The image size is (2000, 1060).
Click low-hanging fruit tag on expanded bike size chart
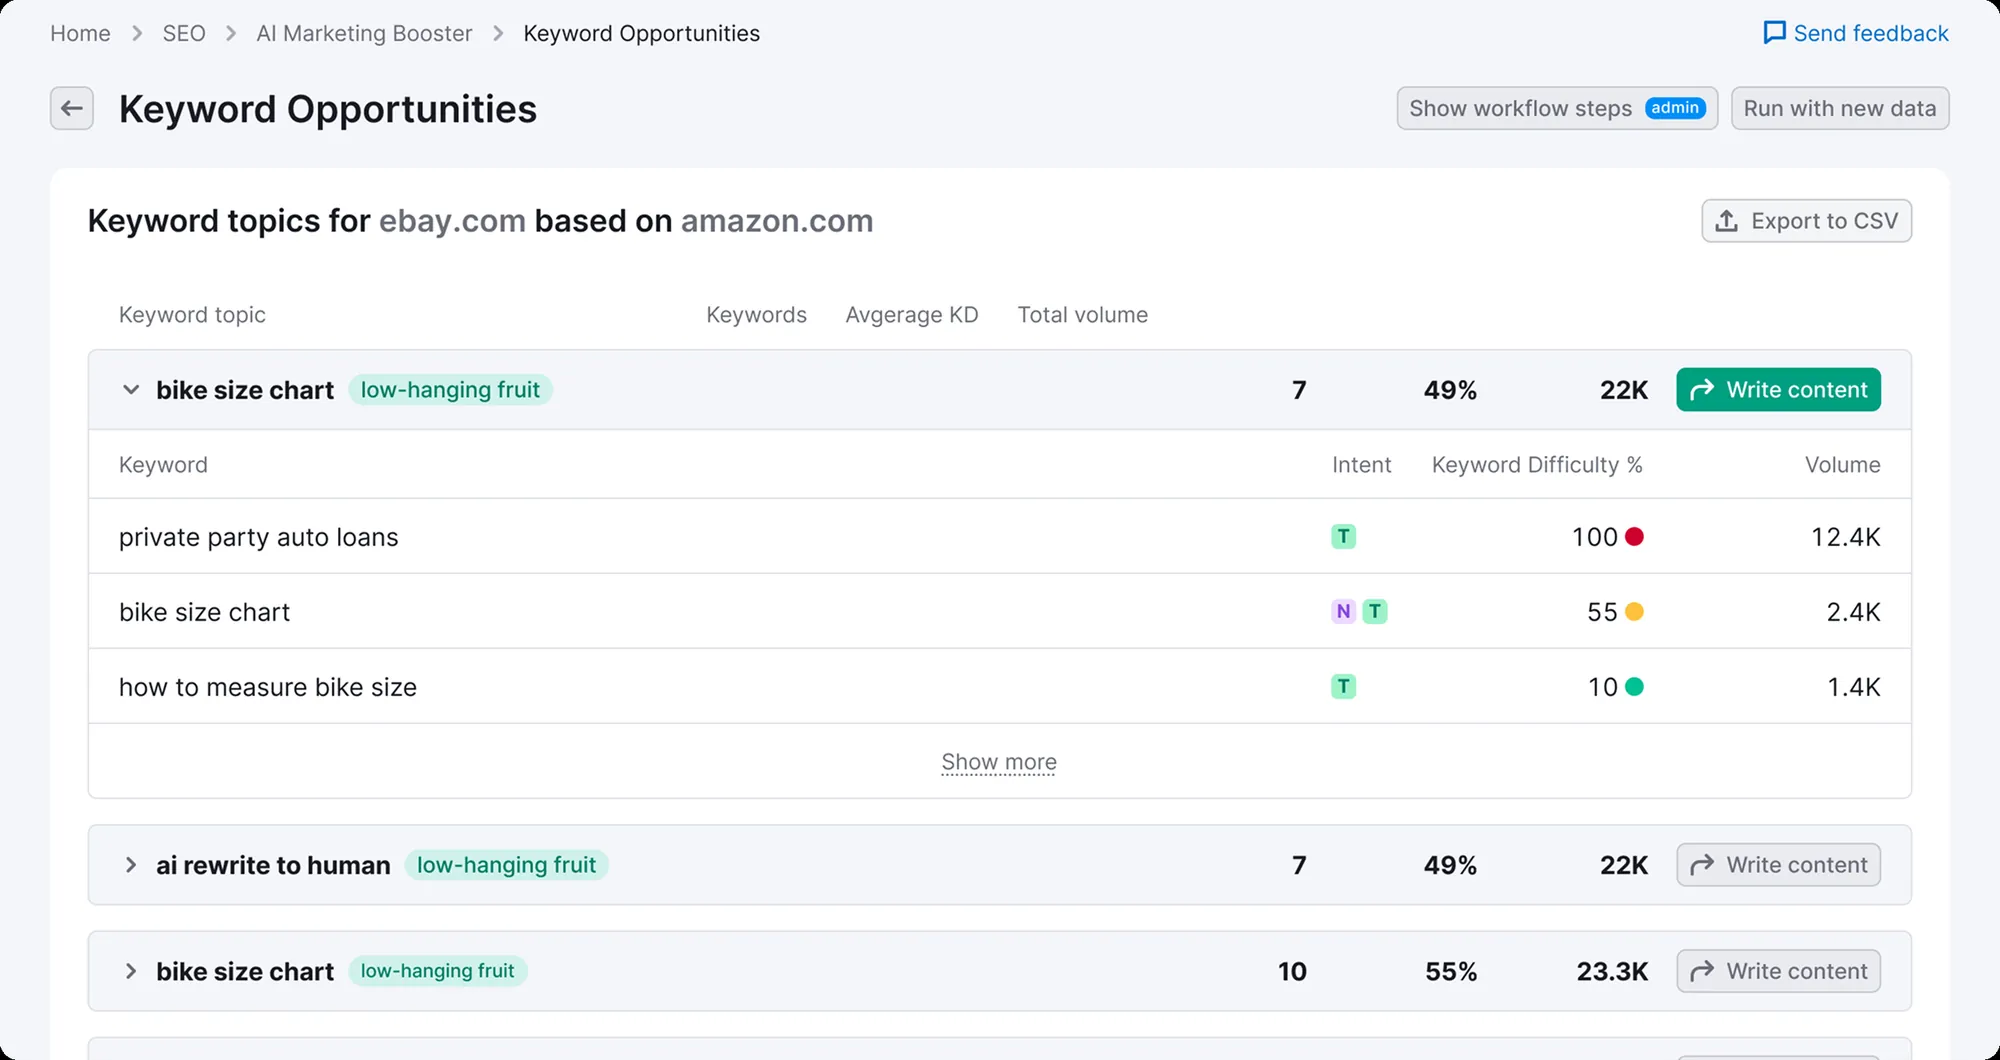[x=450, y=390]
